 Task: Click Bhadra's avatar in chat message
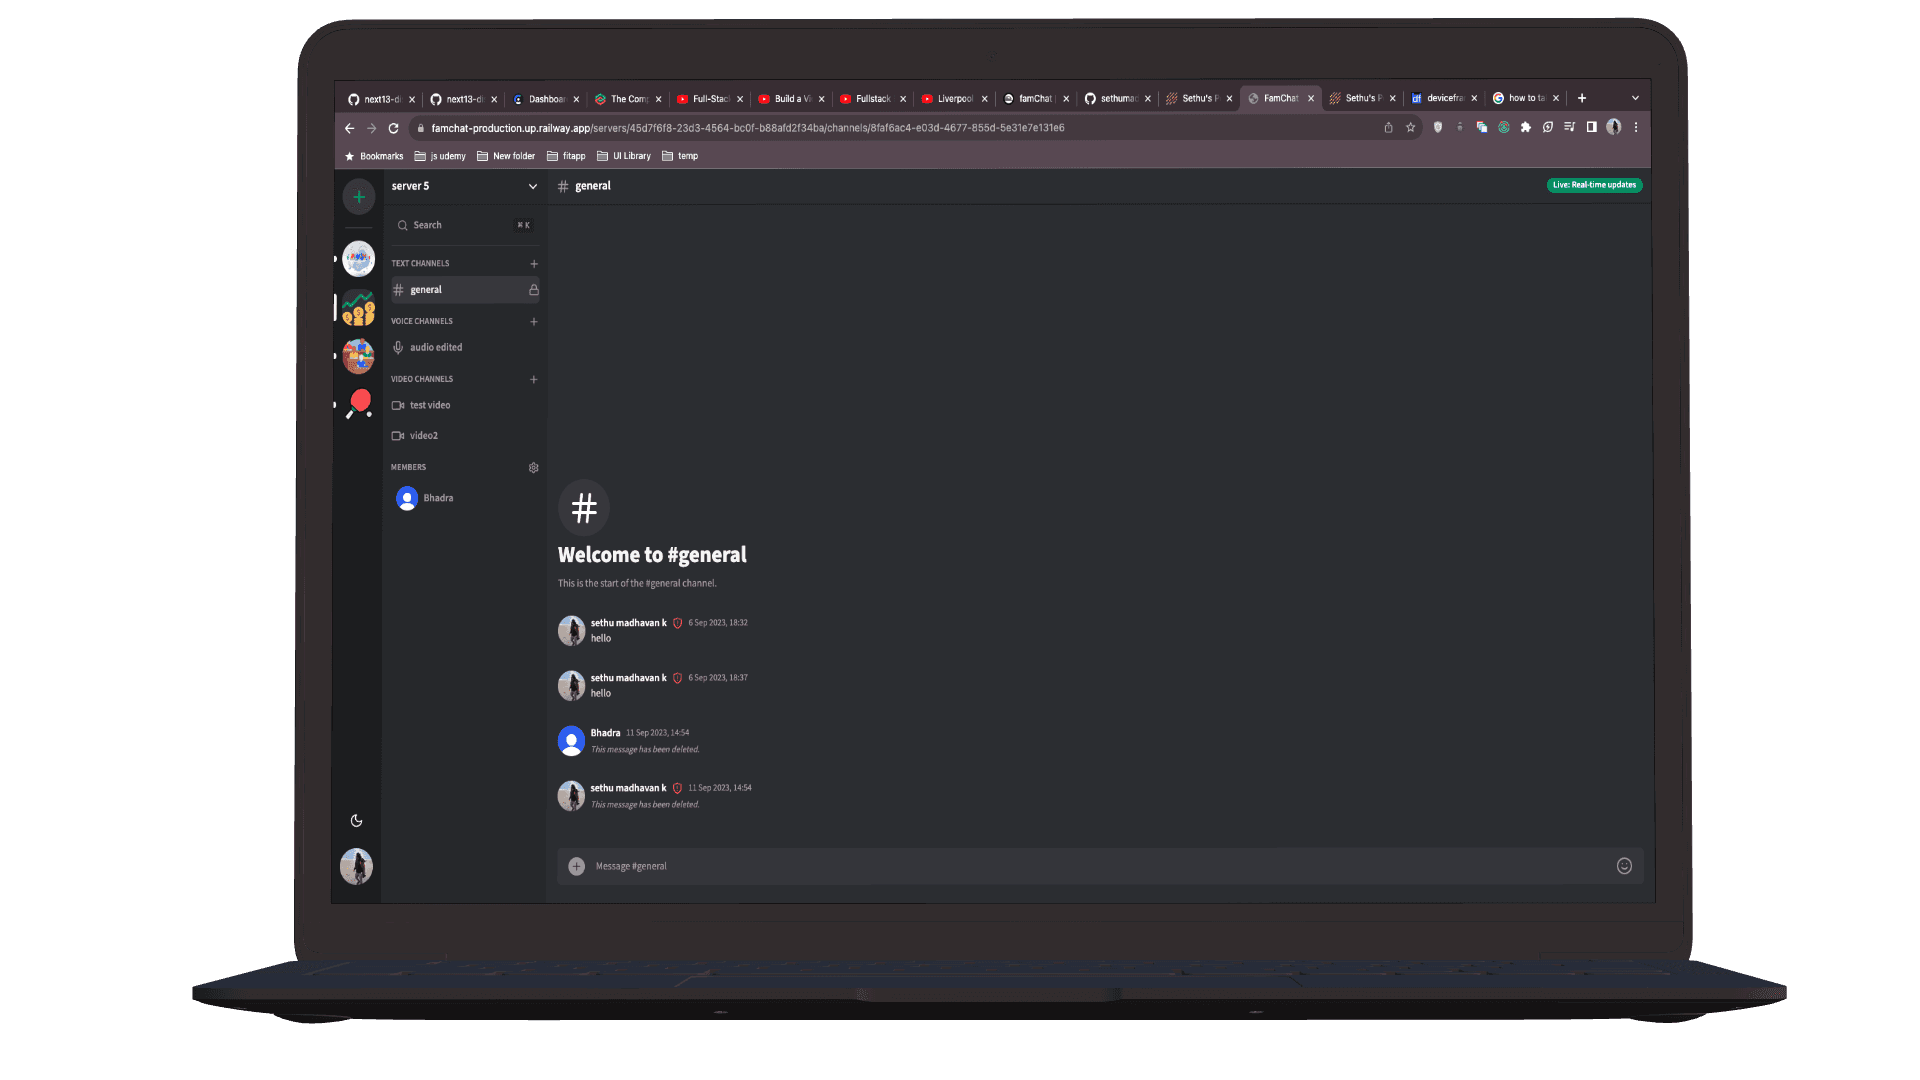571,741
